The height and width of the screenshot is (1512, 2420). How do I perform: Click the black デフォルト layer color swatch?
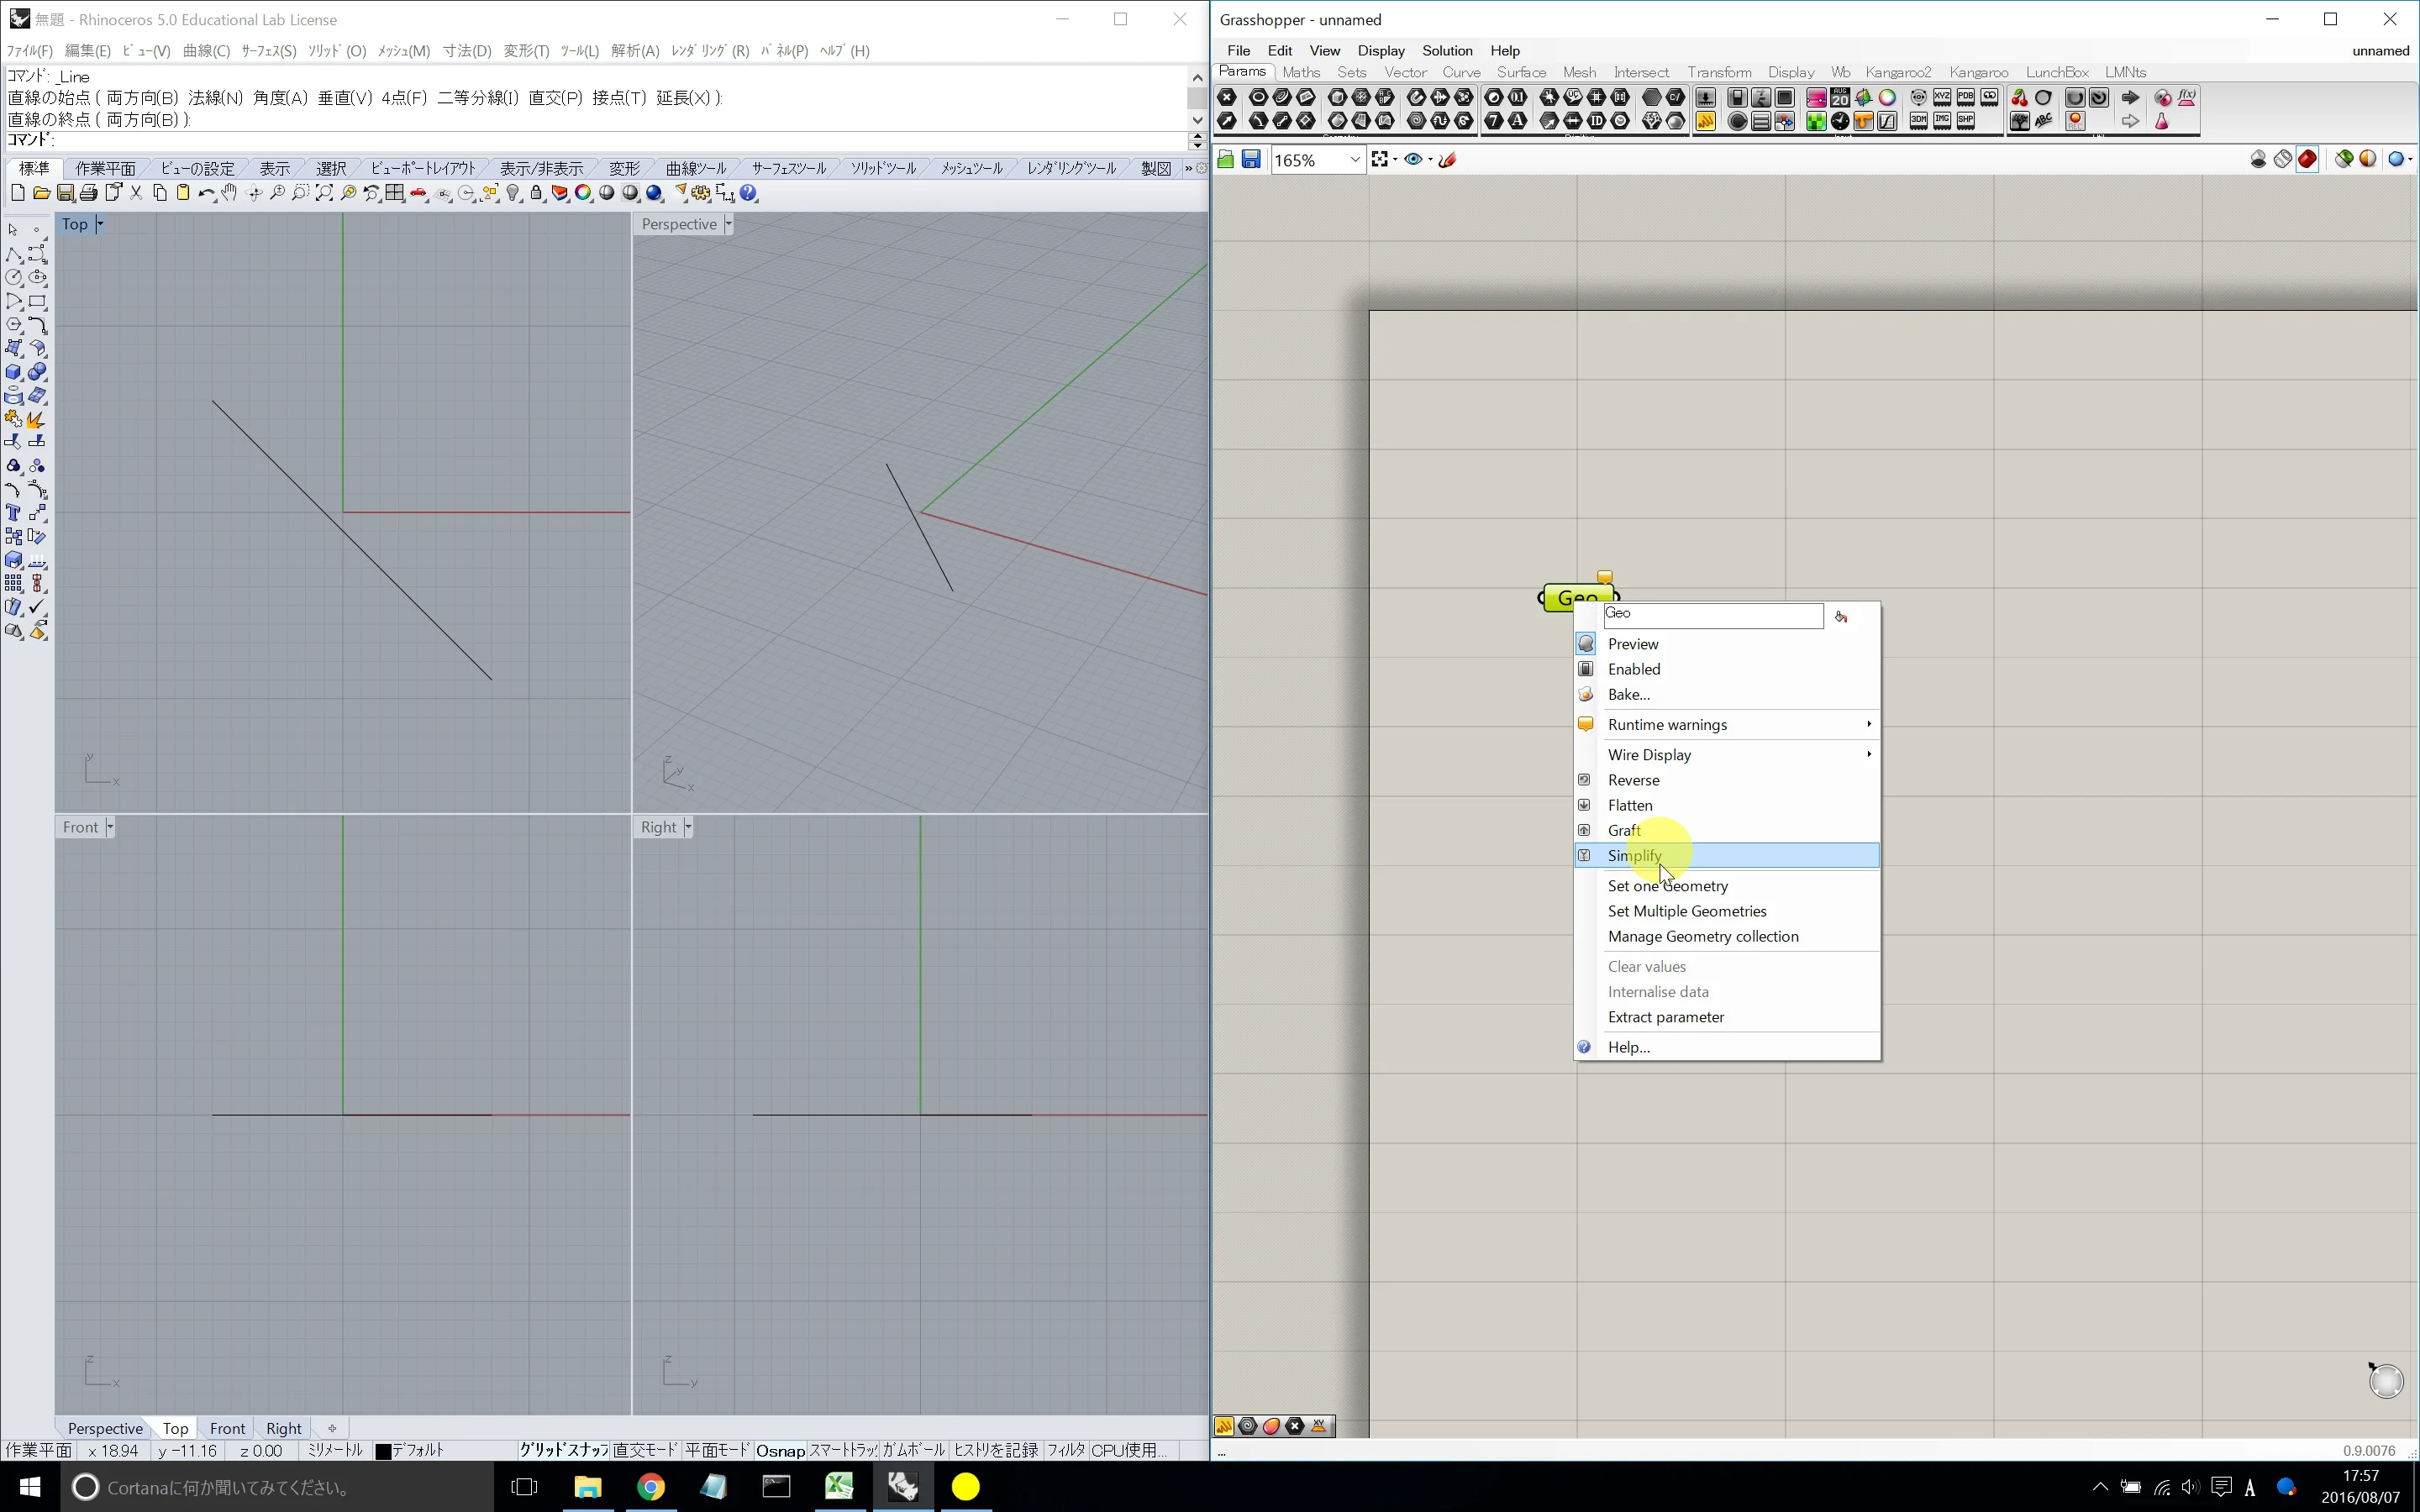tap(383, 1451)
